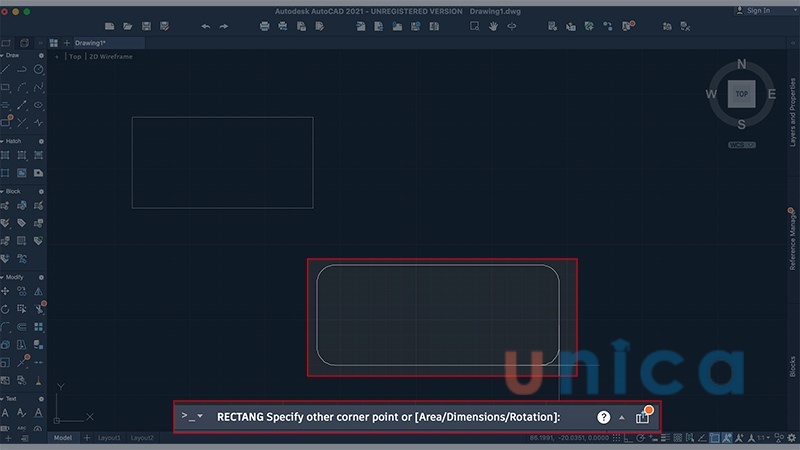Viewport: 800px width, 450px height.
Task: Print the drawing with the printer icon
Action: click(264, 26)
